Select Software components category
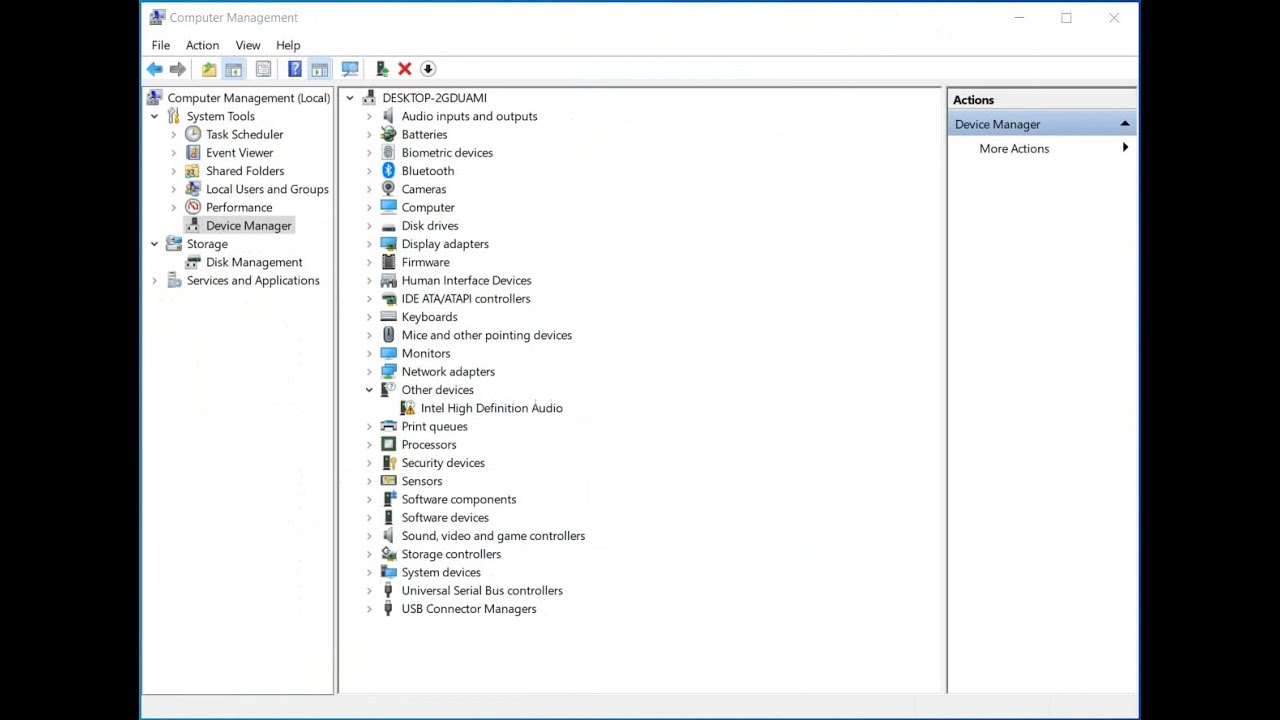 (x=458, y=499)
